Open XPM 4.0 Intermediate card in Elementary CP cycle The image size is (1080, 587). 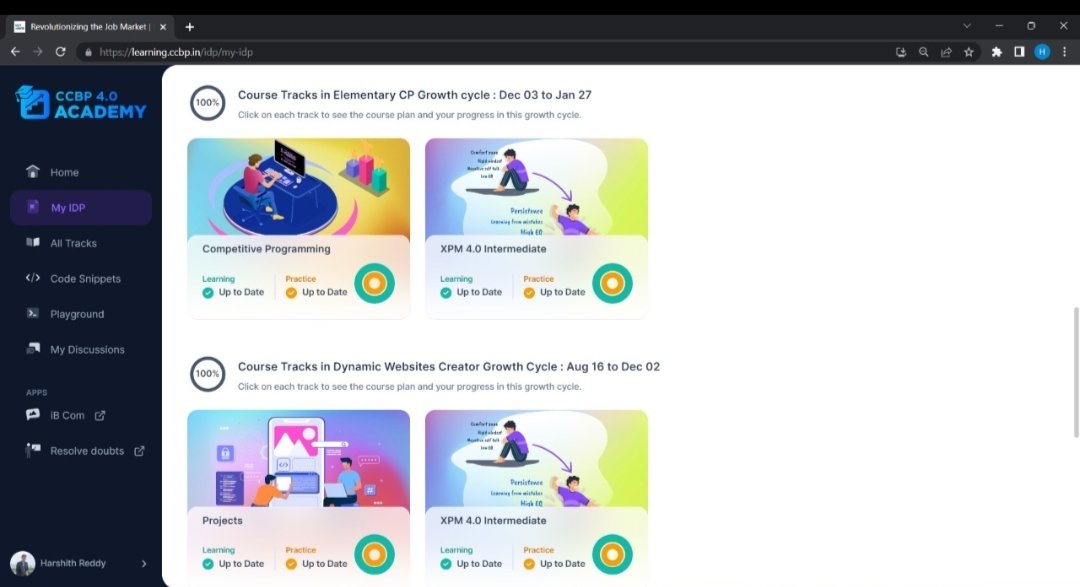[537, 228]
